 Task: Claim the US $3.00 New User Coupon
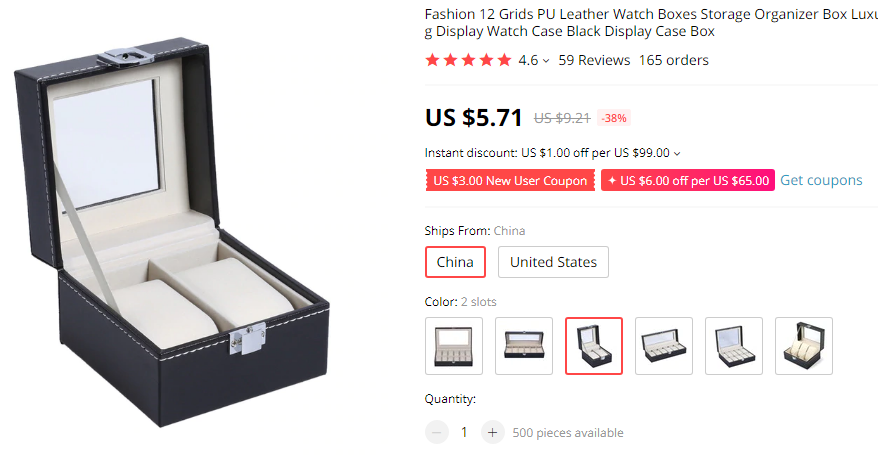point(510,180)
